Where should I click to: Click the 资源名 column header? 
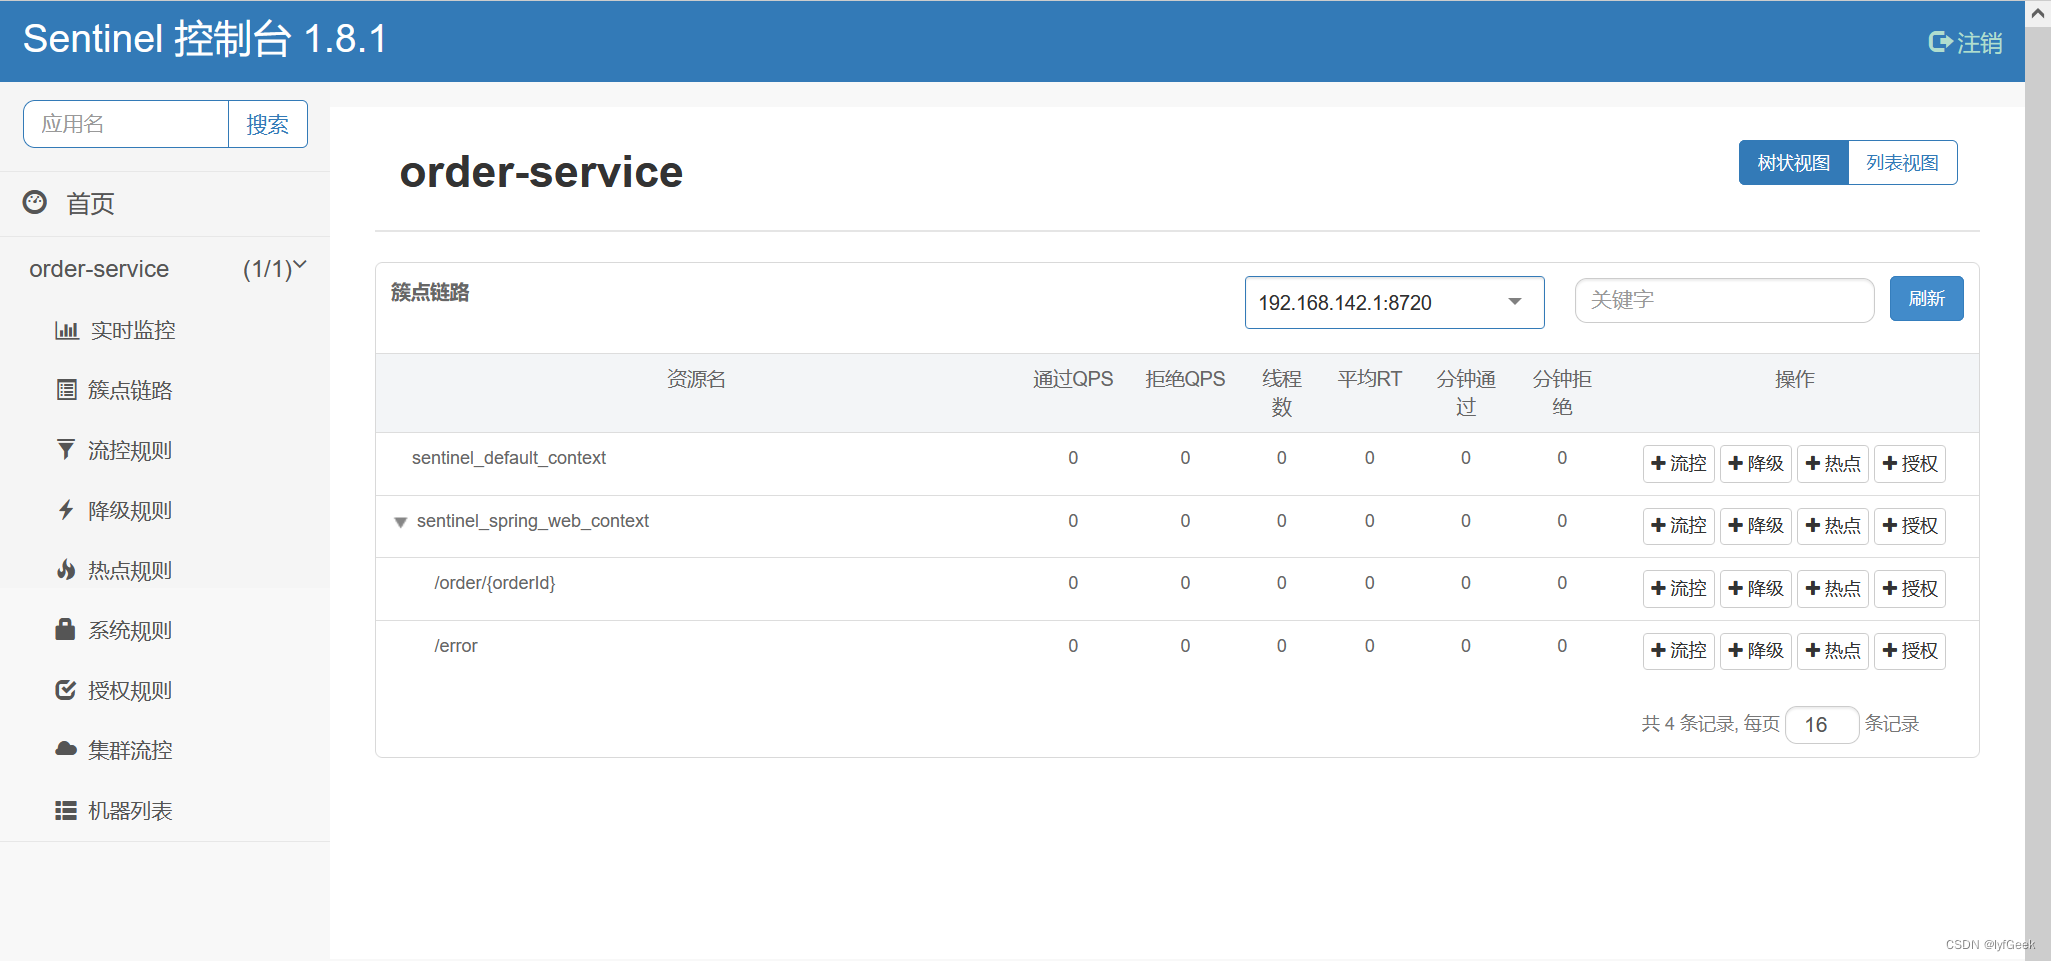[696, 379]
